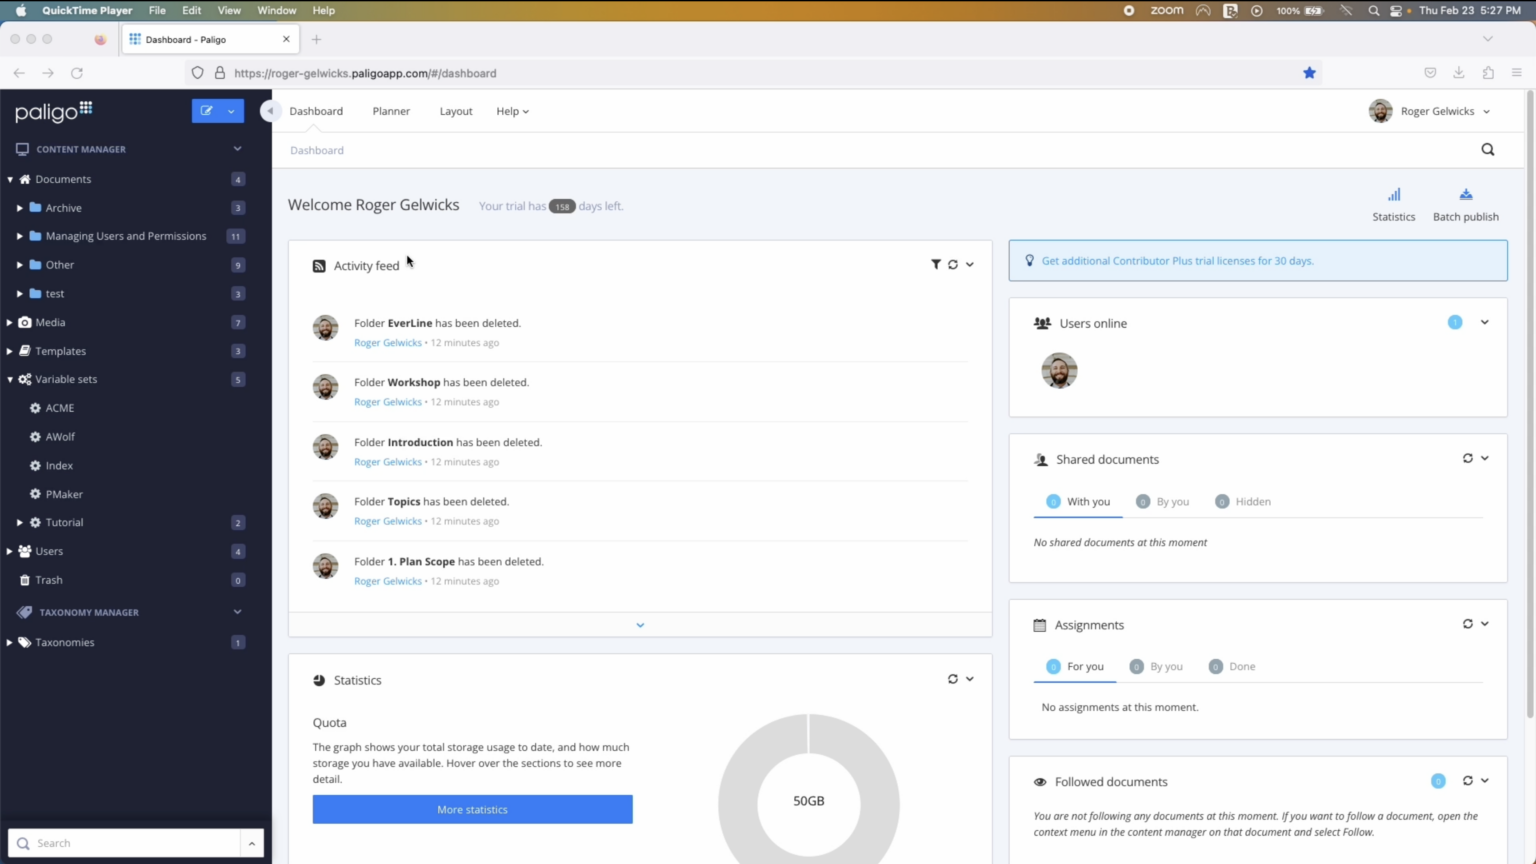Select the For you assignments tab
The image size is (1536, 864).
[1075, 667]
